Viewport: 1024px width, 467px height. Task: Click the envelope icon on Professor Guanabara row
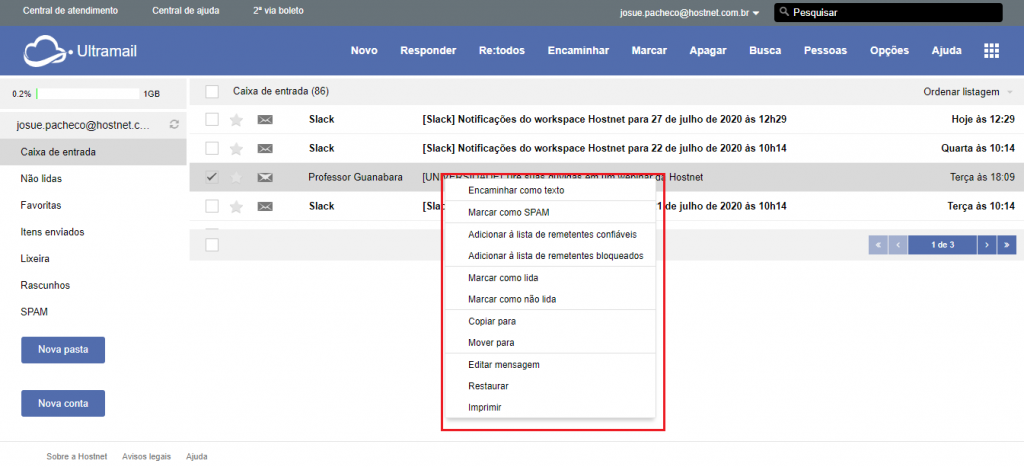point(265,178)
